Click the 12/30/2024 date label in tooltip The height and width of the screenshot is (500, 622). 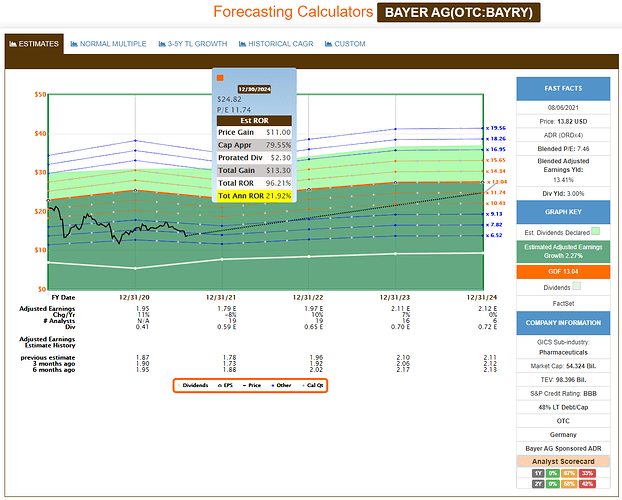(x=254, y=89)
